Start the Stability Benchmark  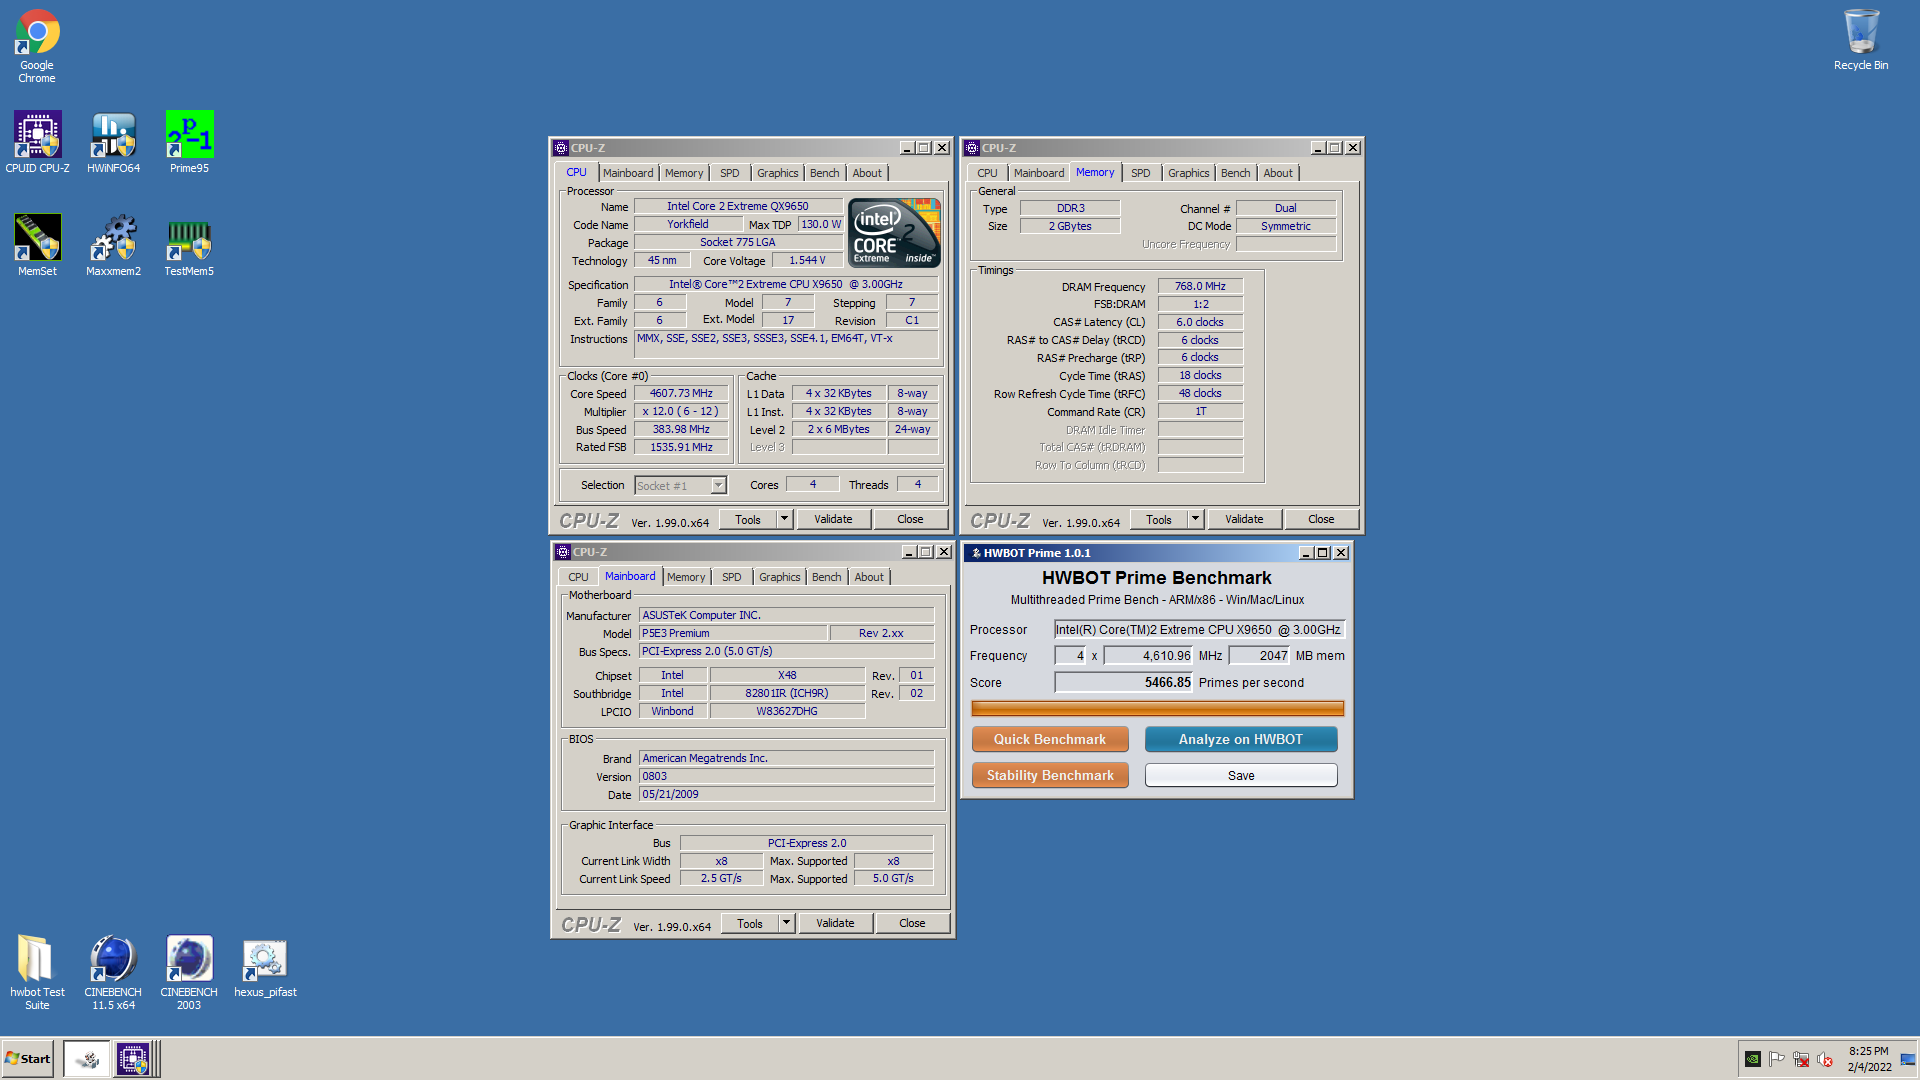[1050, 775]
